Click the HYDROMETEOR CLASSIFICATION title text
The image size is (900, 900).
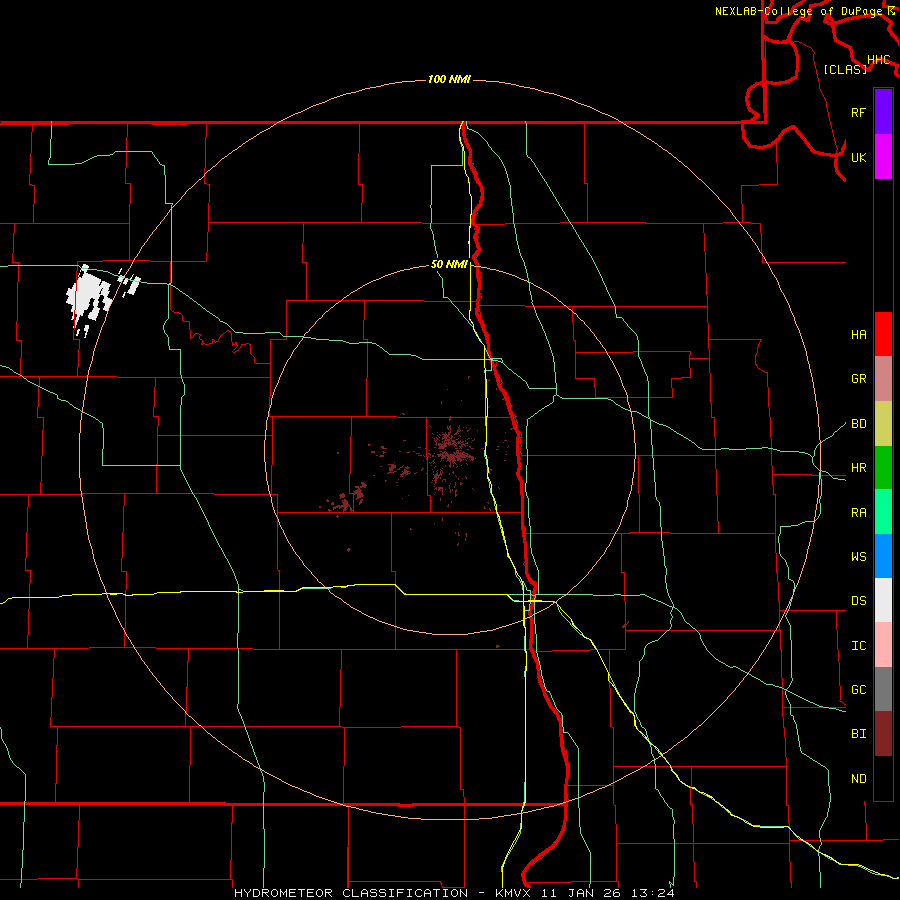[351, 893]
